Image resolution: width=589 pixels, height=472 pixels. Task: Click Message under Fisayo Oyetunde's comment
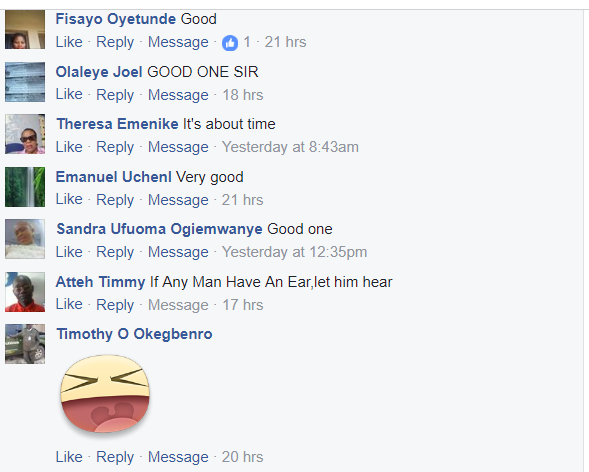(x=178, y=42)
